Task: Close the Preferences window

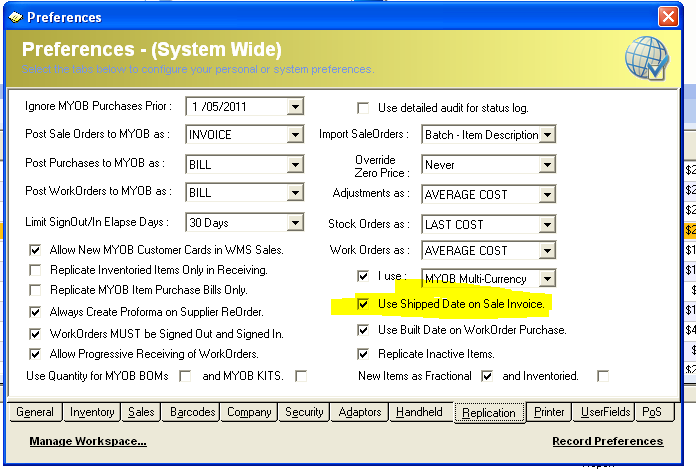Action: (668, 17)
